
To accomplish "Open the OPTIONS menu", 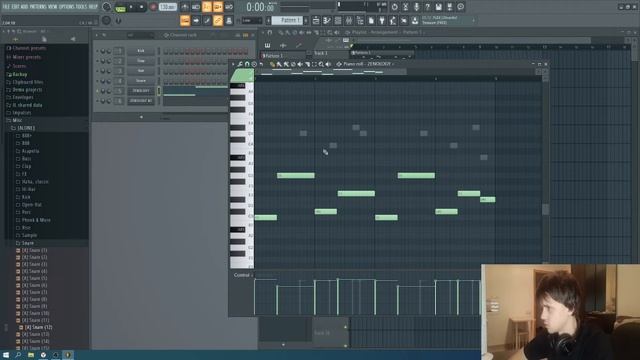I will click(x=67, y=7).
